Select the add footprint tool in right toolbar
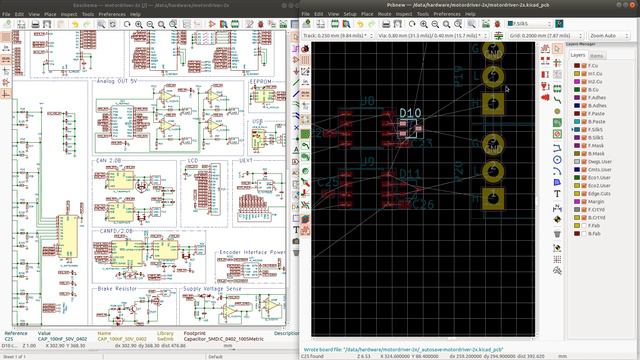The height and width of the screenshot is (360, 640). click(x=557, y=88)
